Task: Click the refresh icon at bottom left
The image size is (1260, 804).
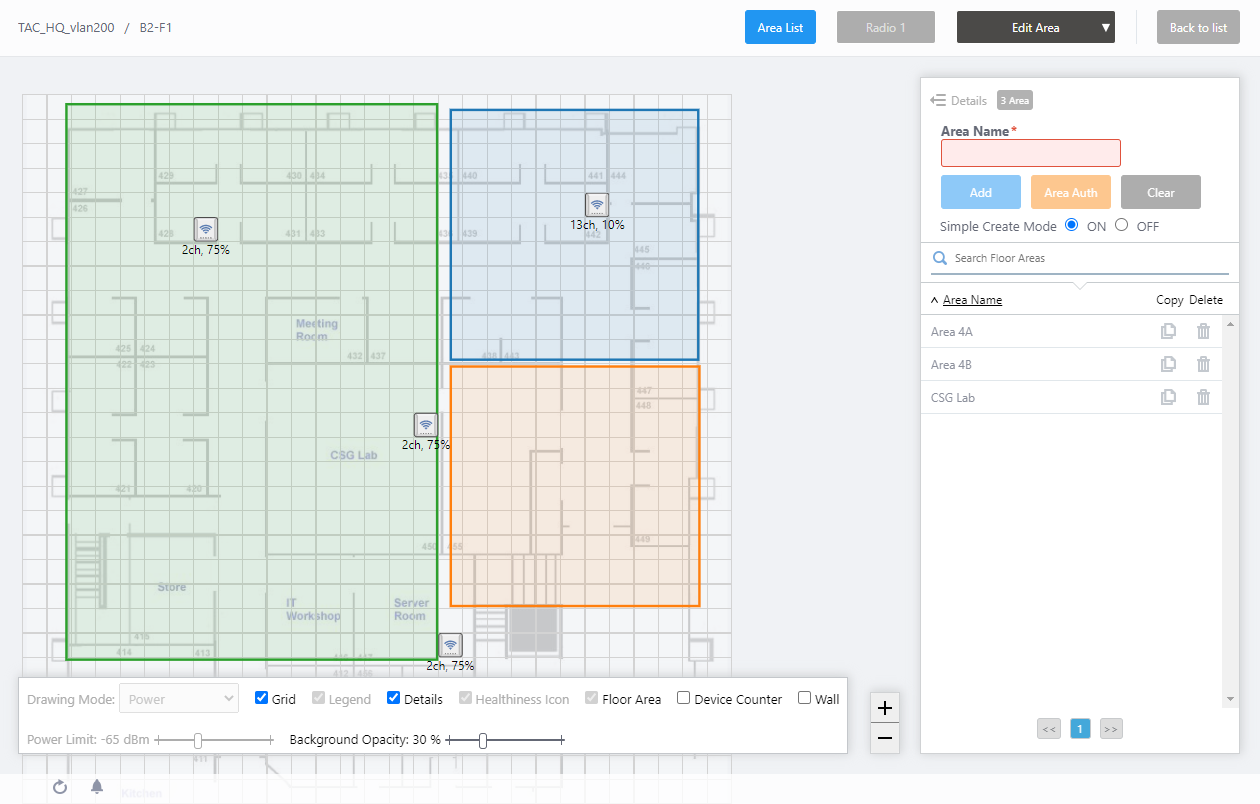Action: (x=60, y=787)
